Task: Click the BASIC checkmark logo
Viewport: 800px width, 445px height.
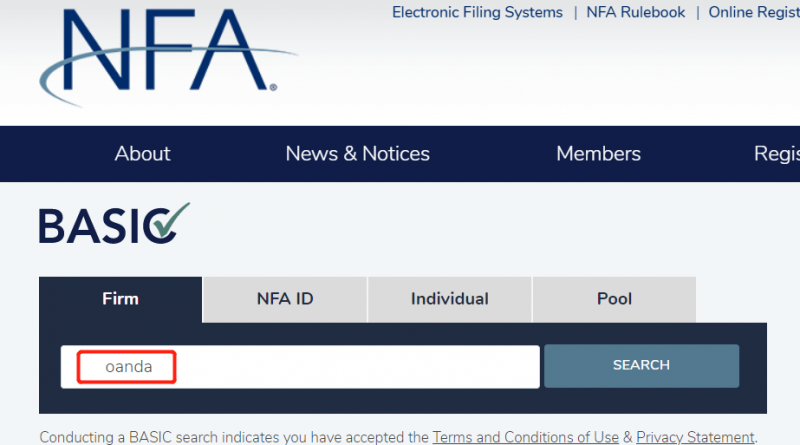Action: tap(114, 224)
